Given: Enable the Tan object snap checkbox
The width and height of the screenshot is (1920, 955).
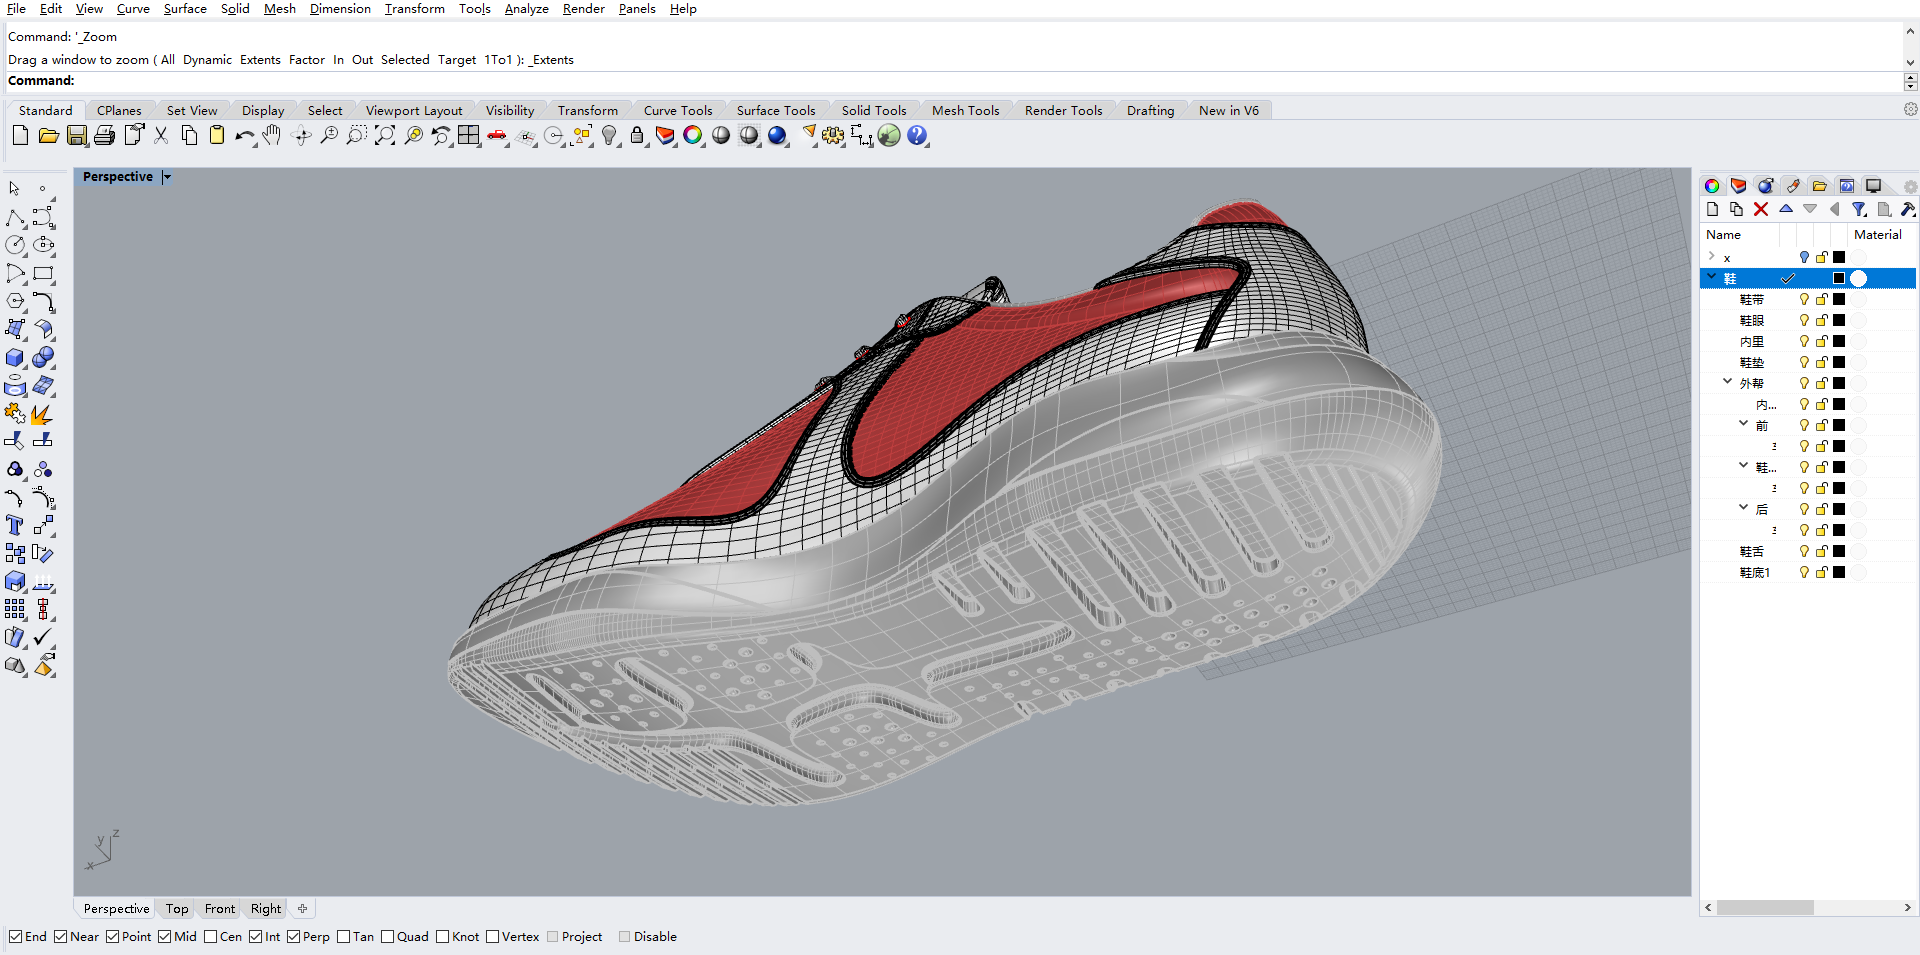Looking at the screenshot, I should click(x=344, y=937).
